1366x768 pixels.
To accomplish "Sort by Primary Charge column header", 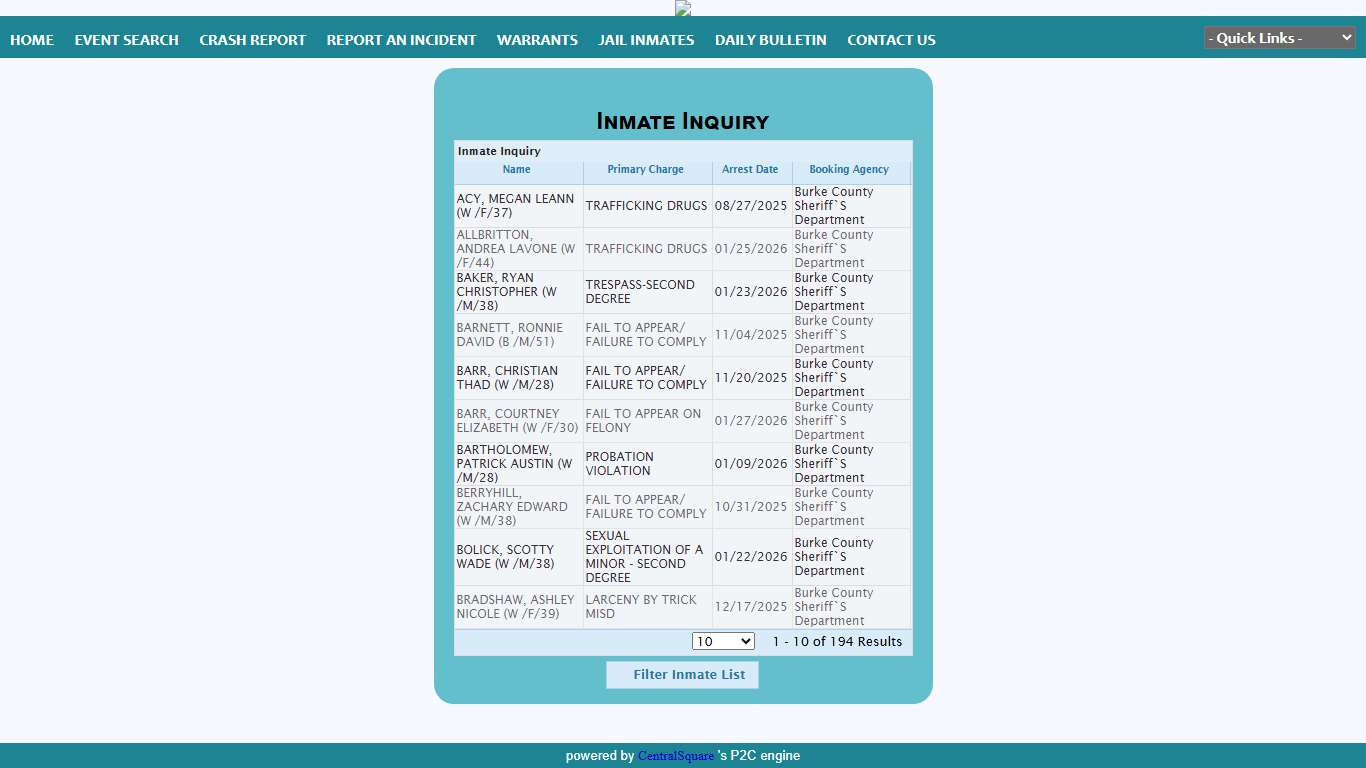I will pos(646,170).
